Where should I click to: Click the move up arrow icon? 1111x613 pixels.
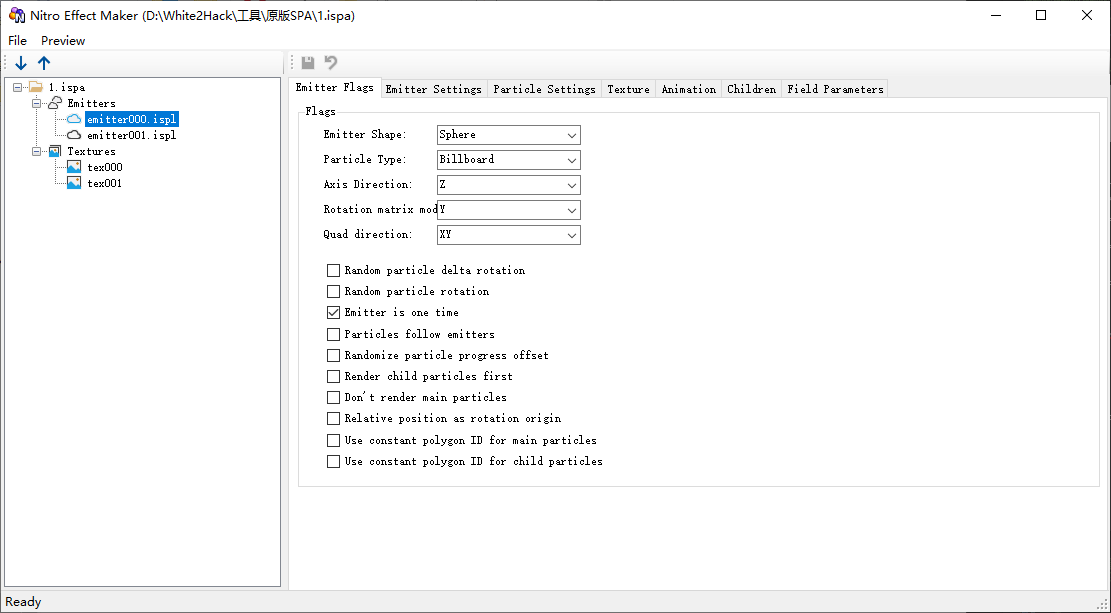pyautogui.click(x=44, y=63)
